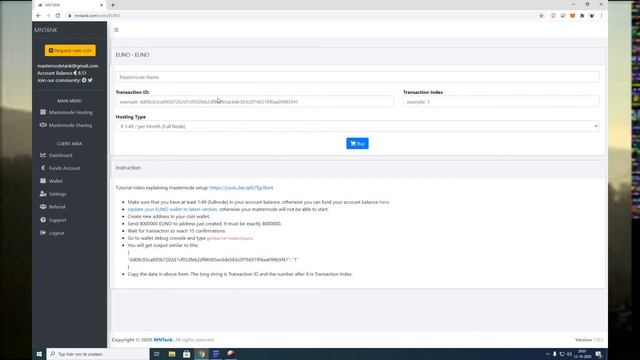Click the MetaMask fox extension icon
Screen dimensions: 640x360
[x=572, y=16]
